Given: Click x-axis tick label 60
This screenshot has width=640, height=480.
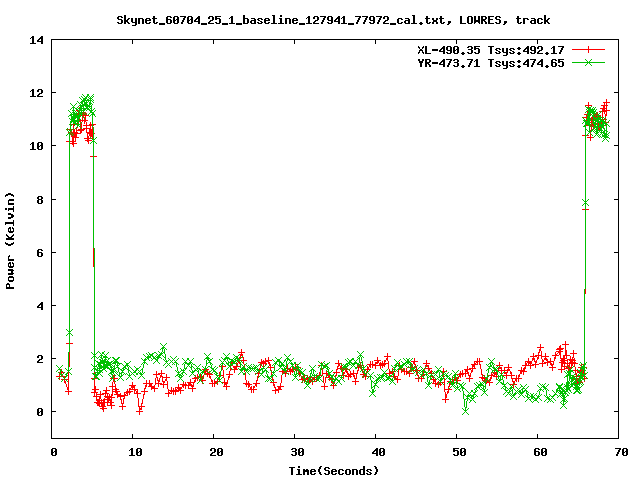Looking at the screenshot, I should (x=540, y=452).
